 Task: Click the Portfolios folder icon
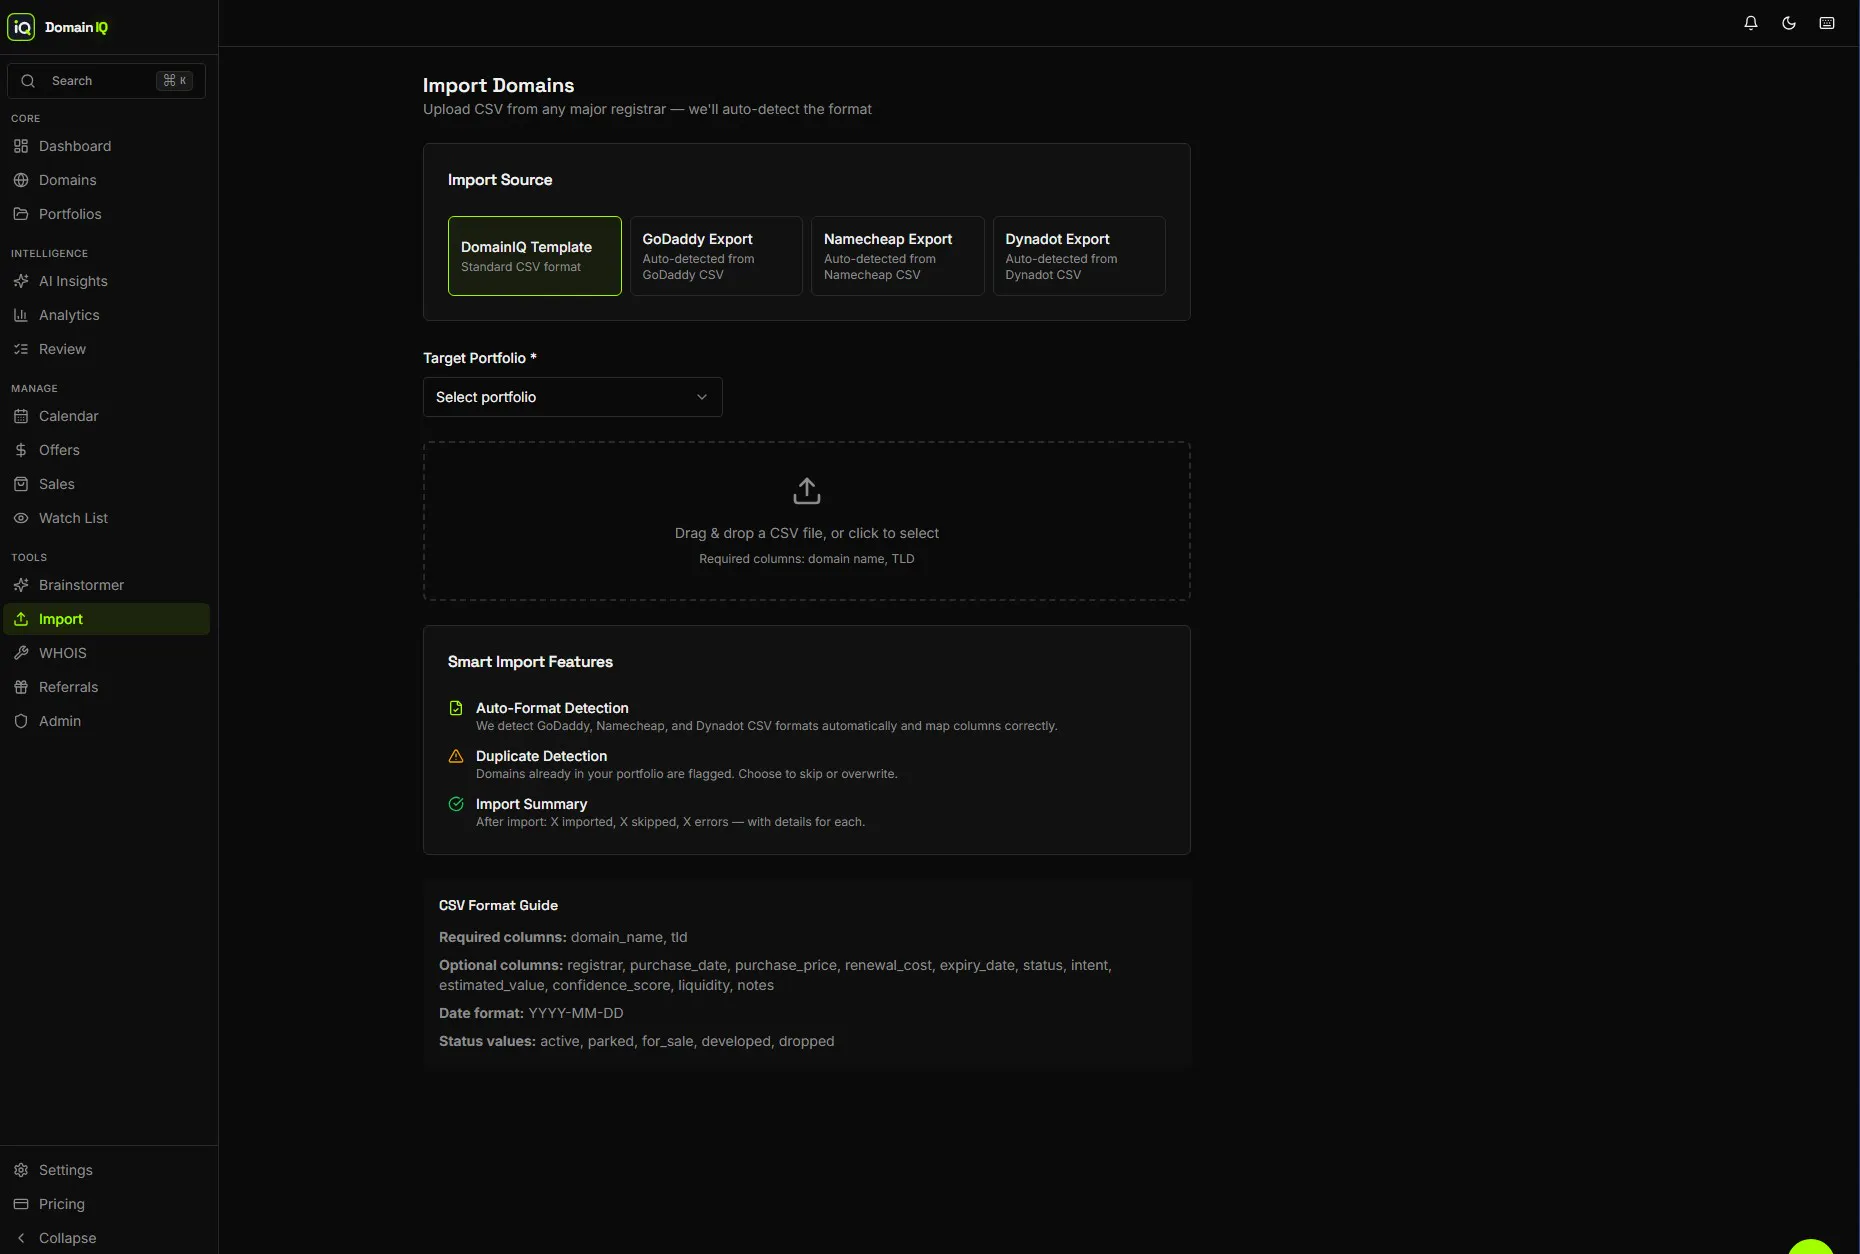pos(21,214)
